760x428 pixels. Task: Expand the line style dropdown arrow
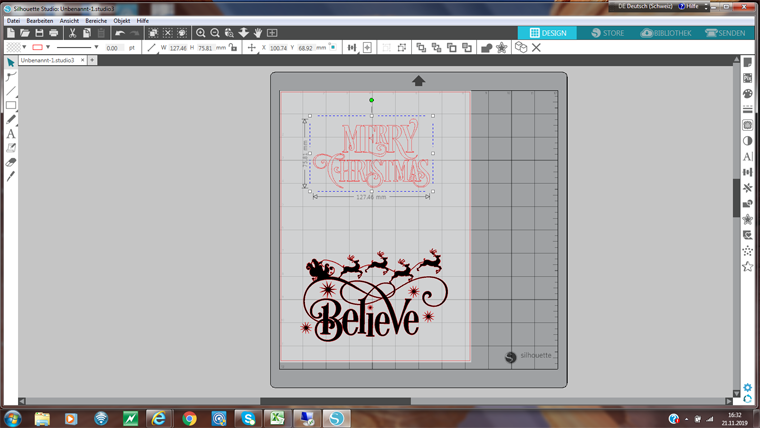coord(96,47)
